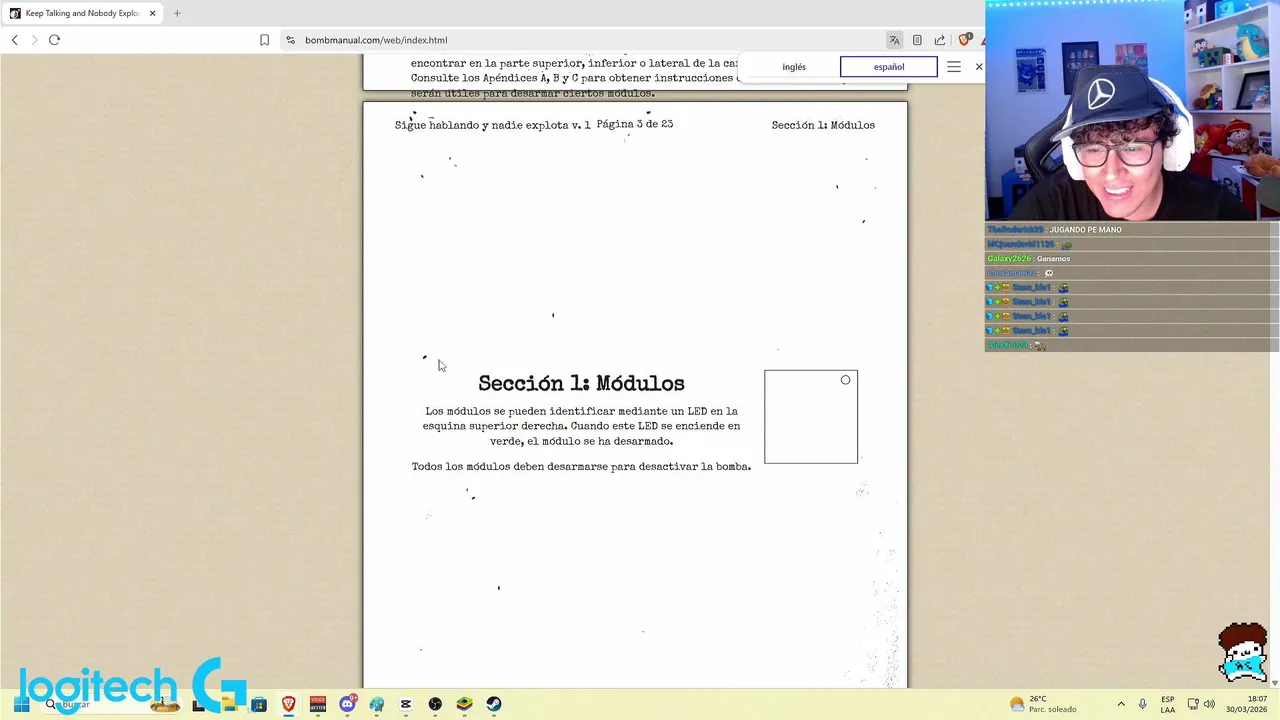Open the Windows Start menu
The image size is (1280, 720).
point(21,704)
